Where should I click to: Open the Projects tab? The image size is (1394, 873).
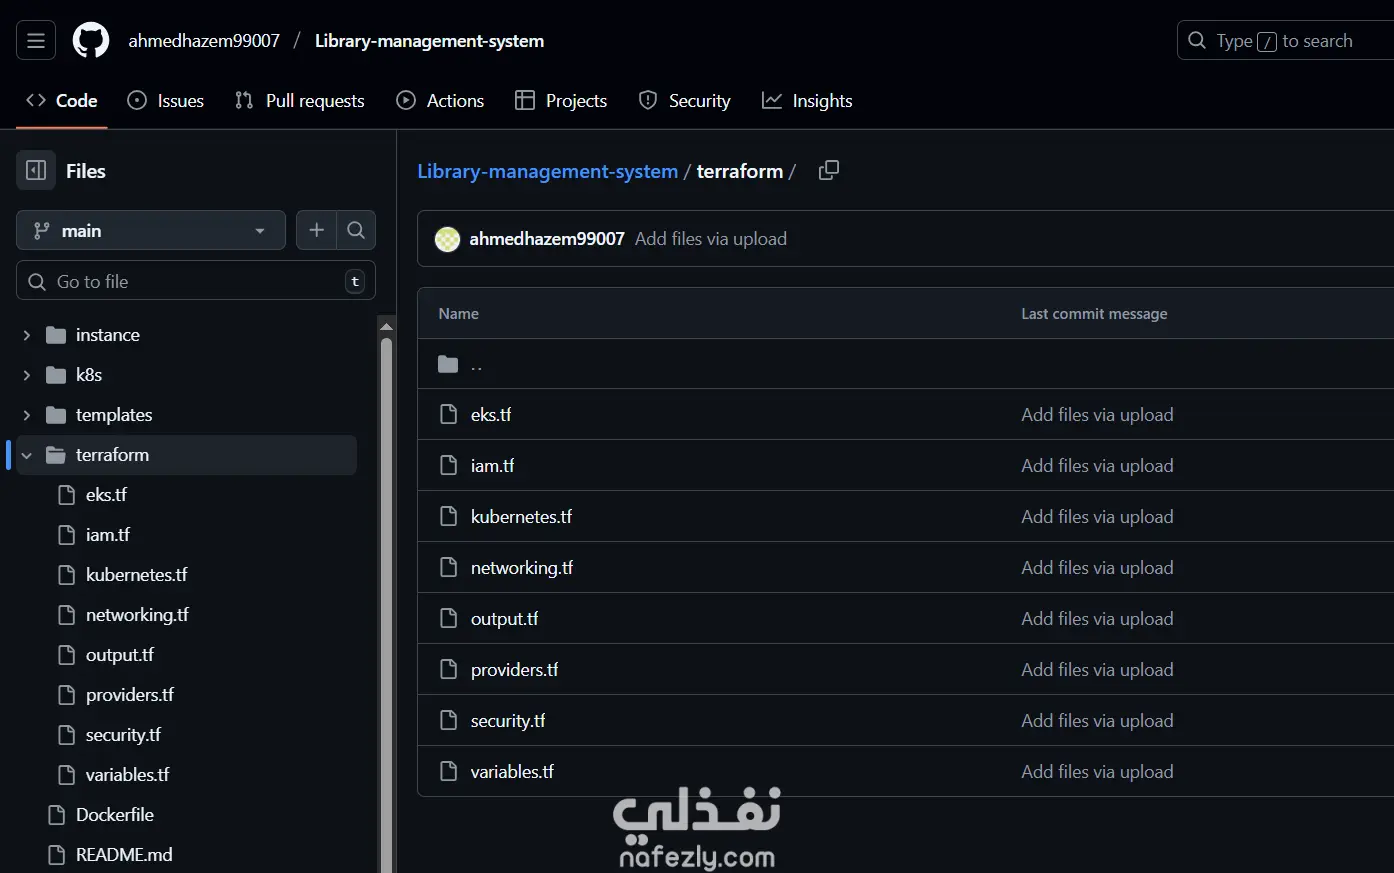pos(561,101)
